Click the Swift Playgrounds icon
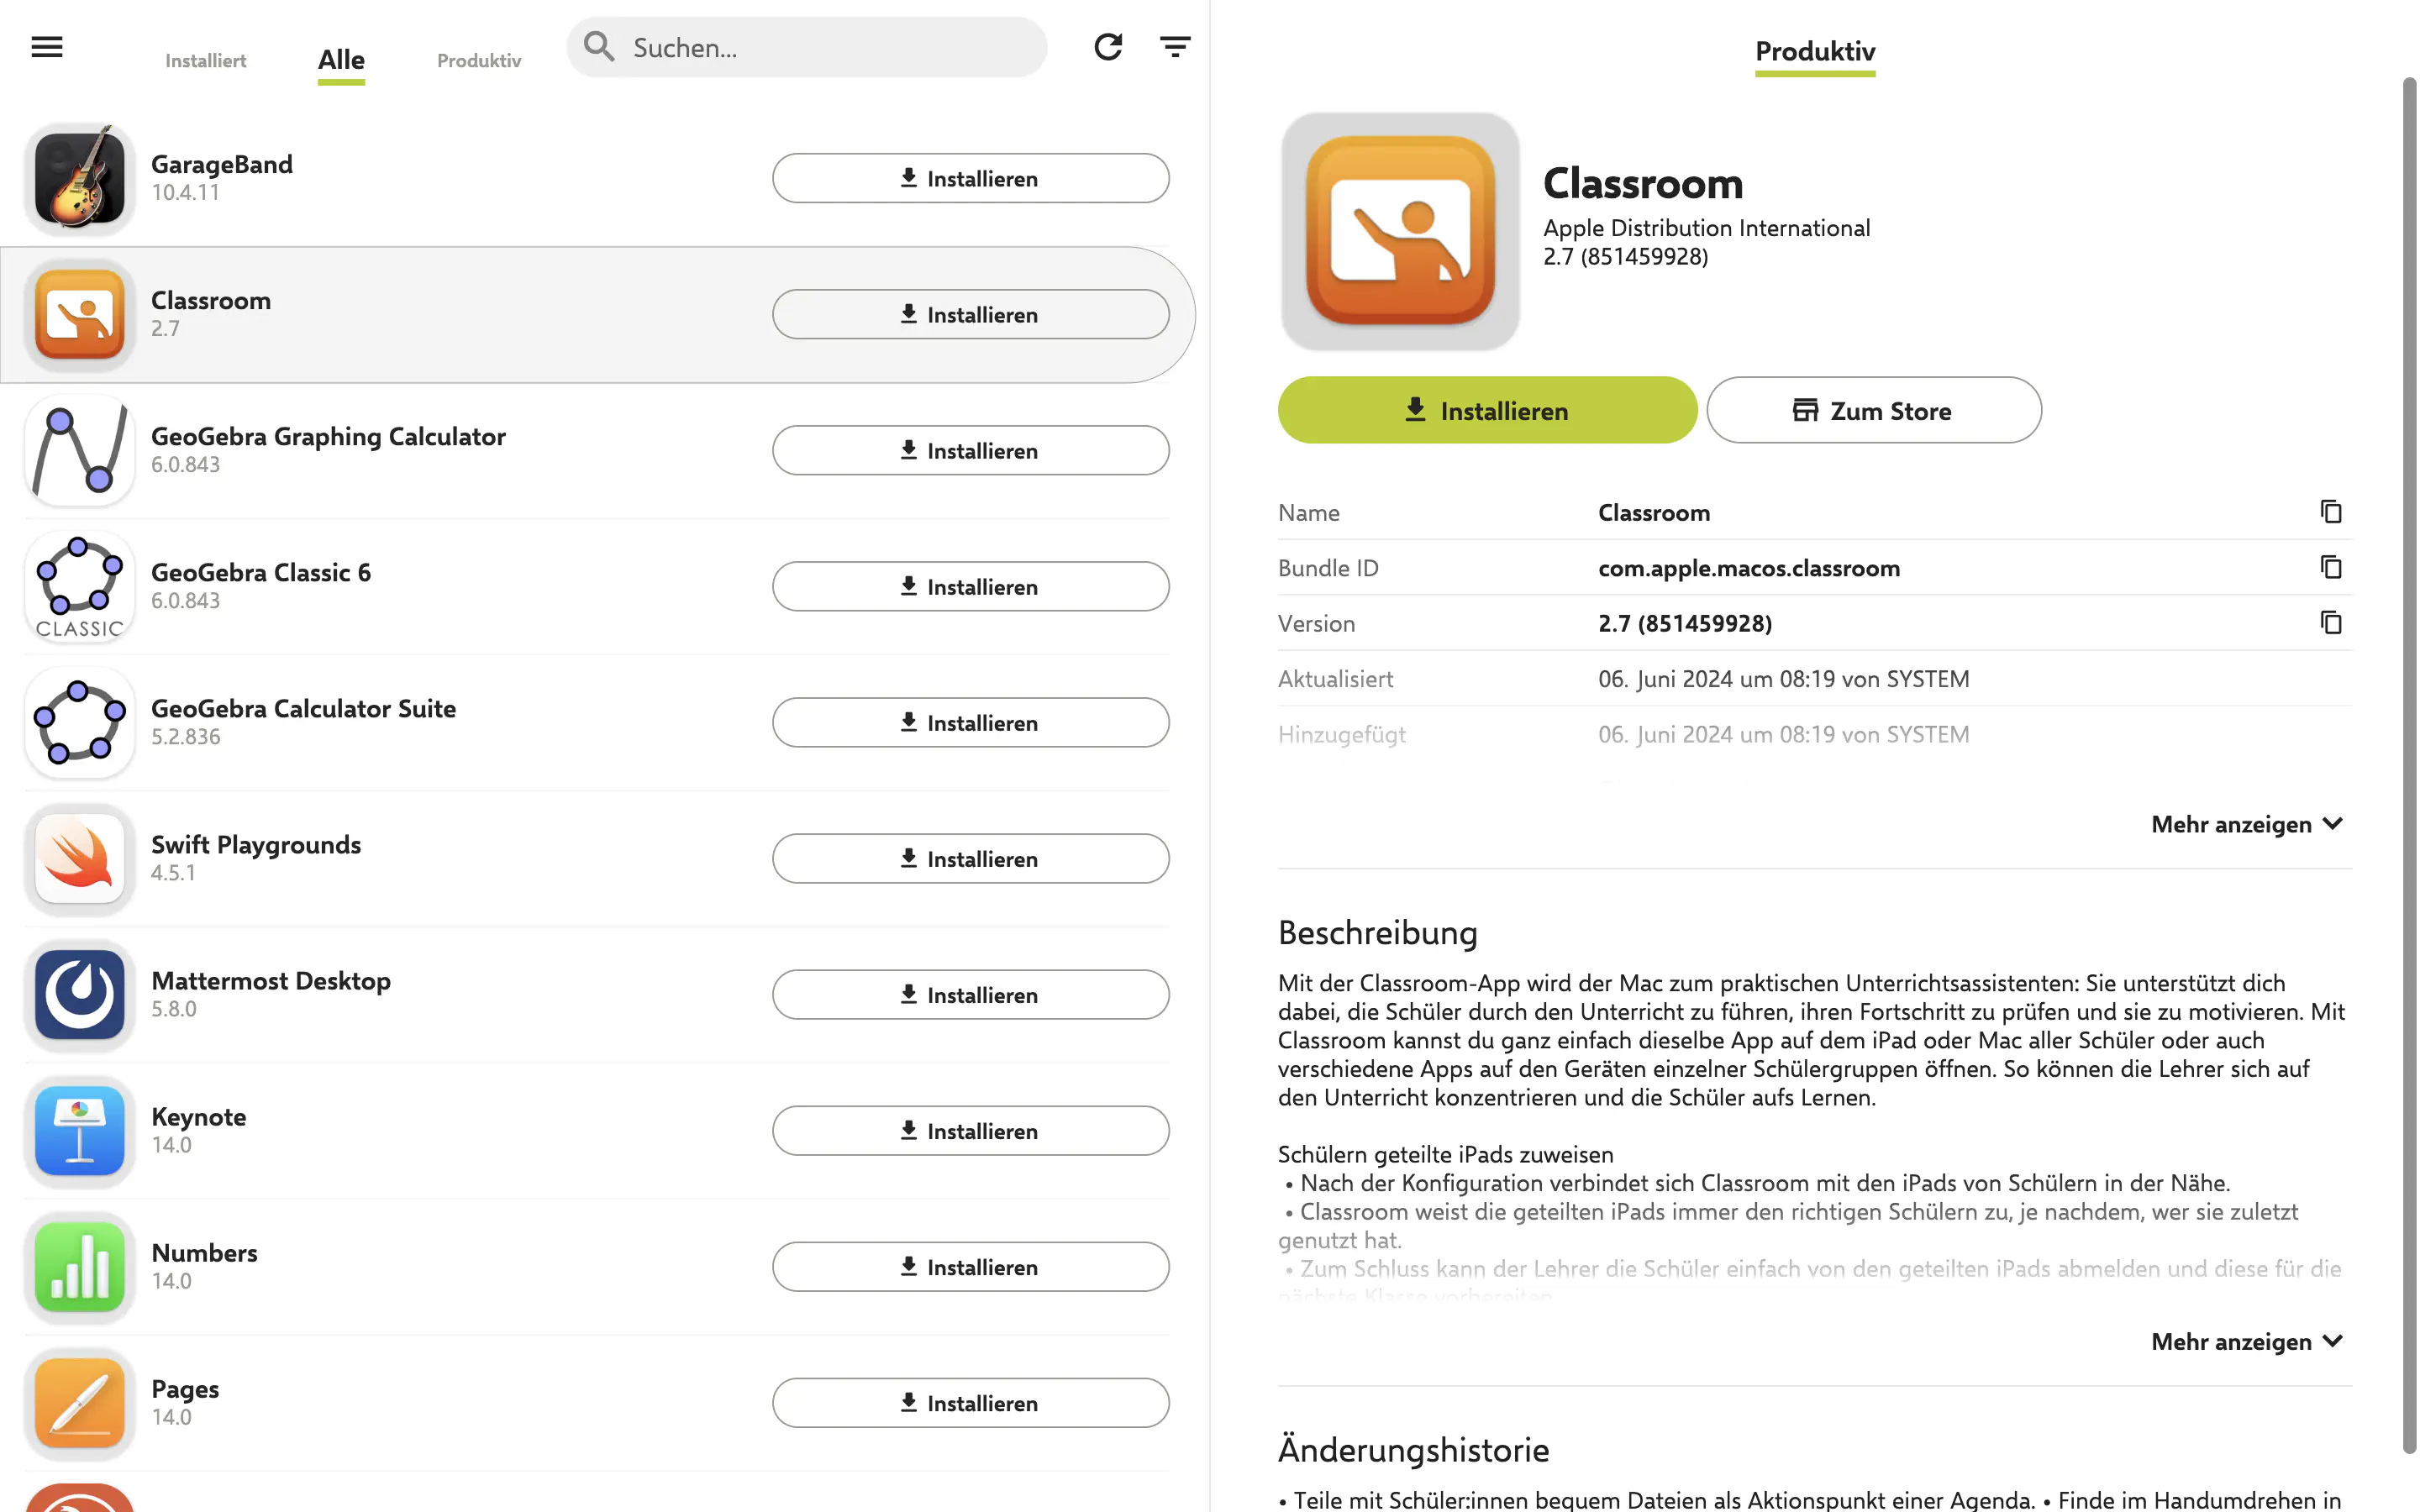 (x=76, y=855)
